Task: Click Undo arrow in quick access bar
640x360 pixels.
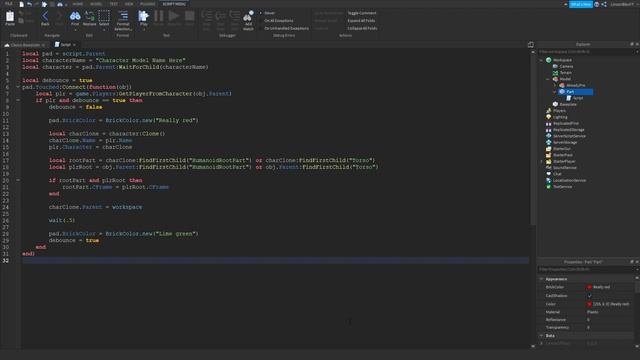Action: tap(29, 4)
